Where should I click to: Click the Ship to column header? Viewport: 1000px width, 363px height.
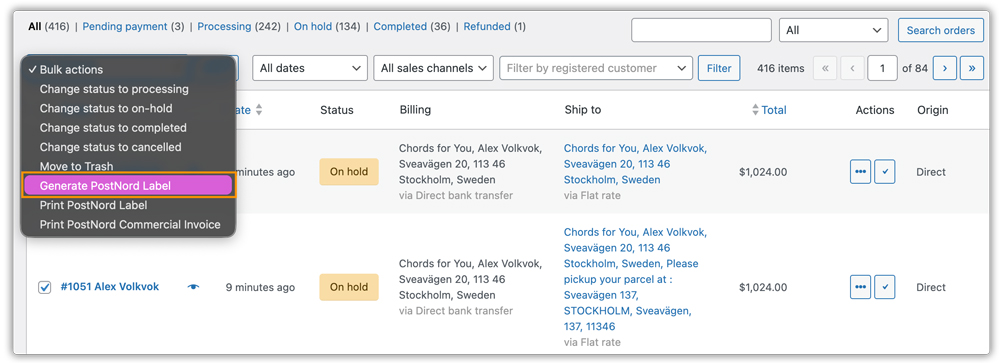583,110
